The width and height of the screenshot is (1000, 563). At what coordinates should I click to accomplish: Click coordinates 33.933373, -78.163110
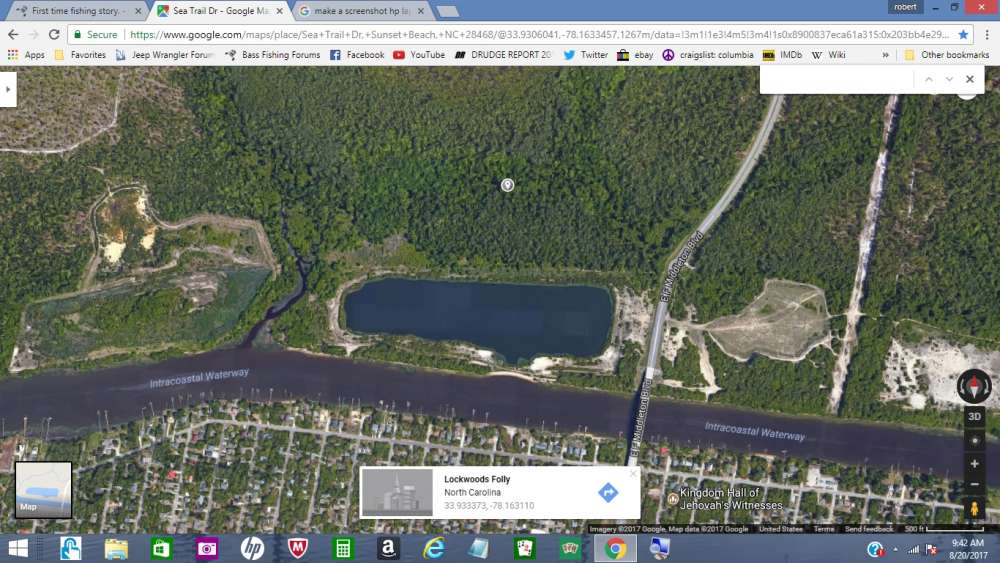pos(489,506)
